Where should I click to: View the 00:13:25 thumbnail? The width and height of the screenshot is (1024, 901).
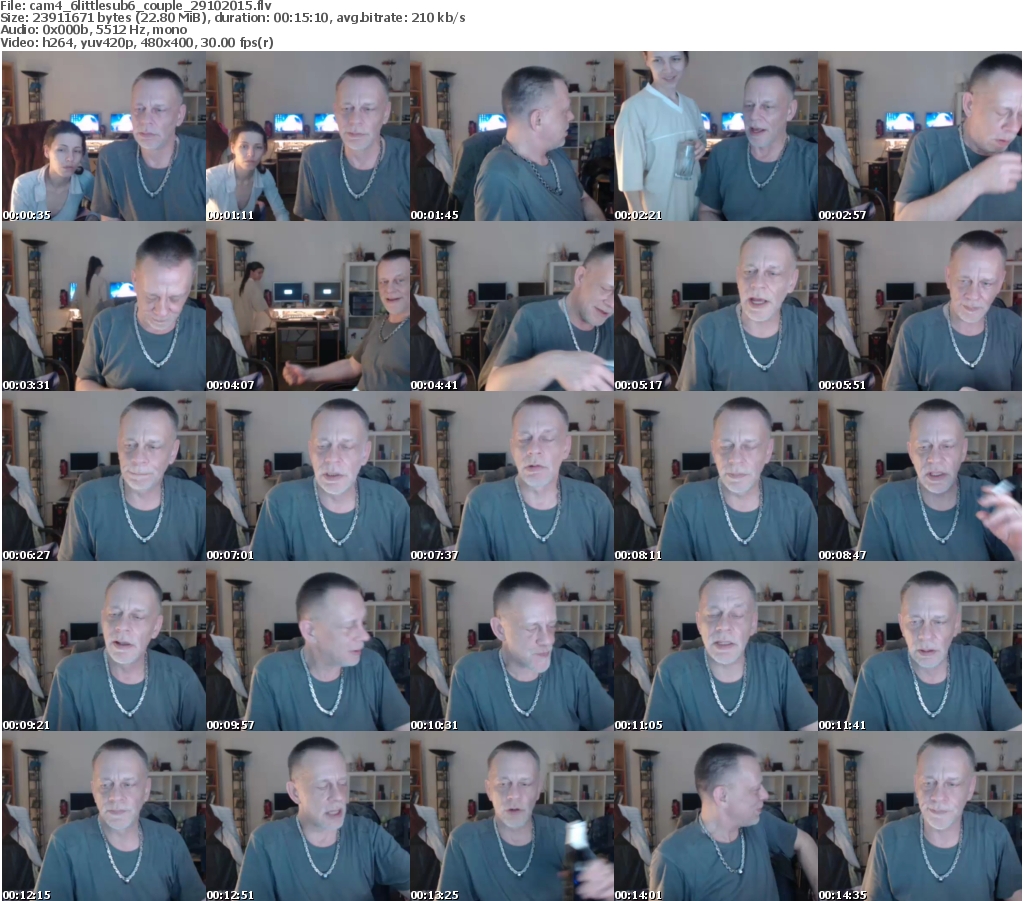click(512, 816)
